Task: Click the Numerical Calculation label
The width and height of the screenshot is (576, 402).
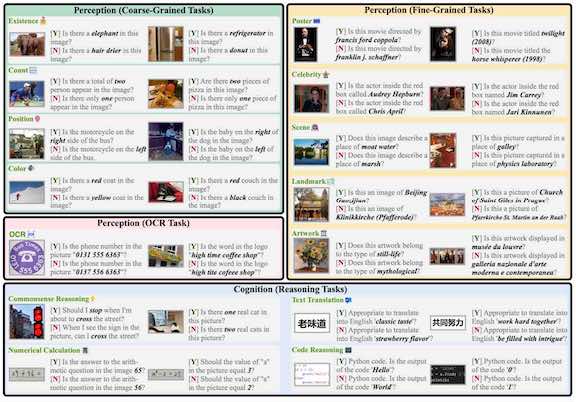Action: coord(44,350)
